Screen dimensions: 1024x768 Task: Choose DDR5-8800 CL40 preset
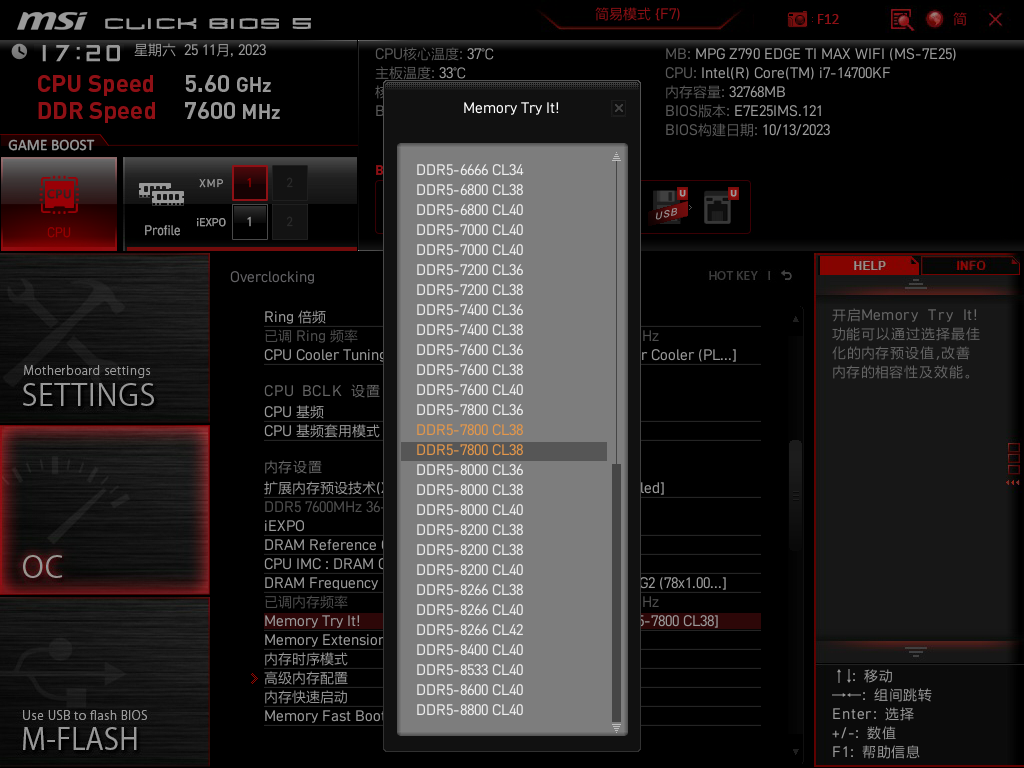coord(470,710)
